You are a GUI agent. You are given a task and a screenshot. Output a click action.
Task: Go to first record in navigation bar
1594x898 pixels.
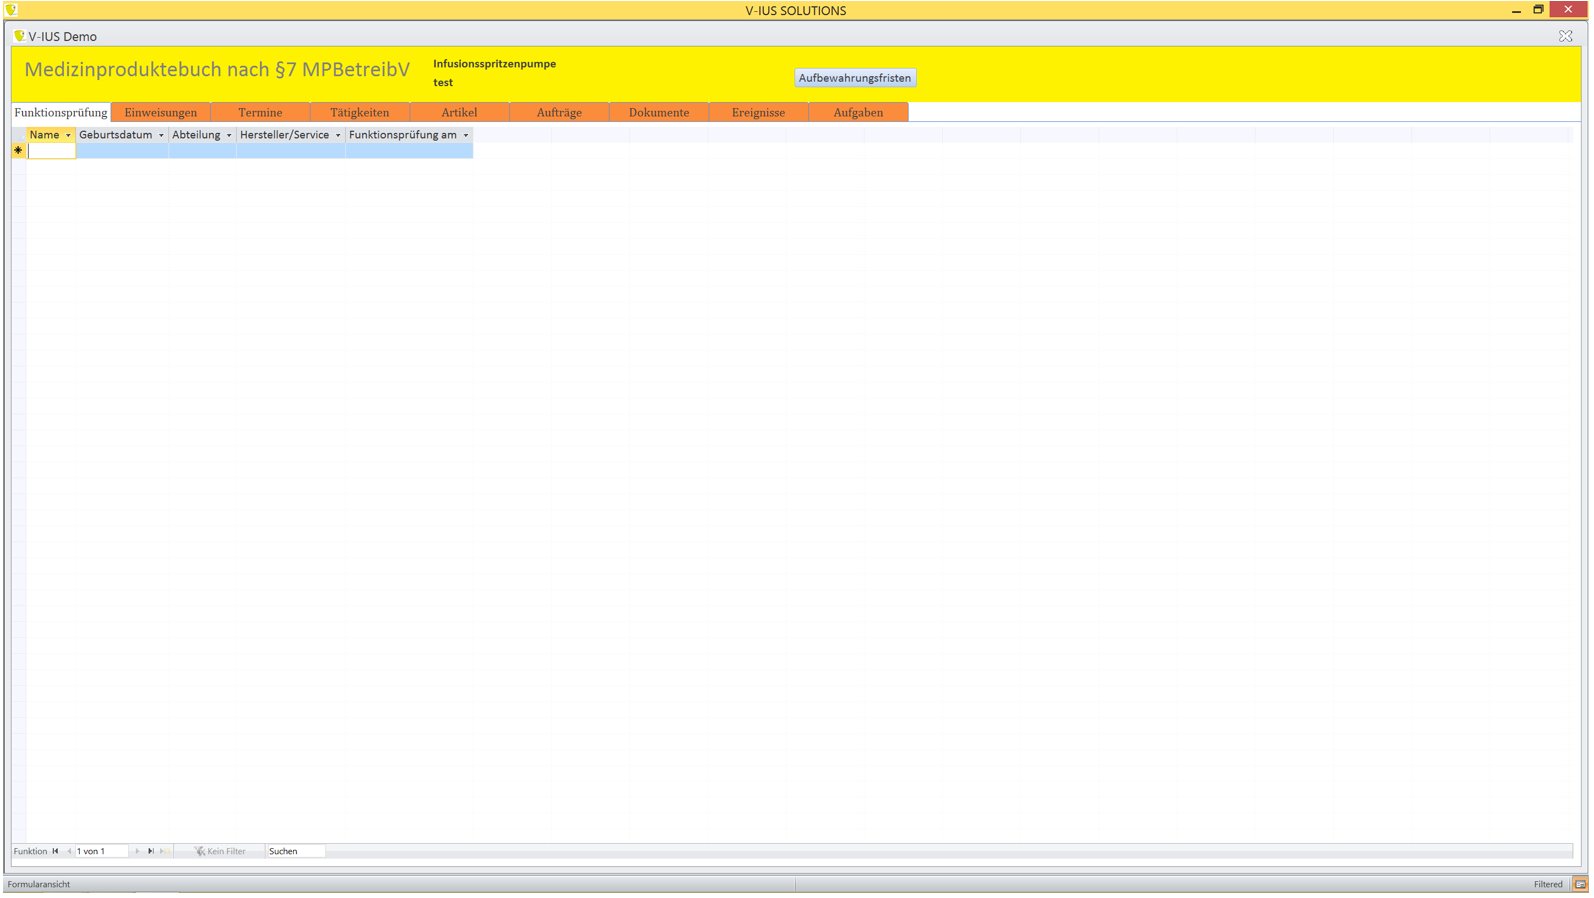tap(56, 852)
